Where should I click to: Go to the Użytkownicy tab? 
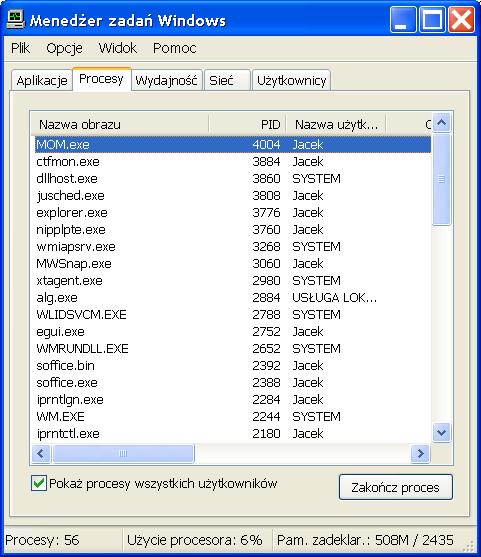[x=292, y=81]
